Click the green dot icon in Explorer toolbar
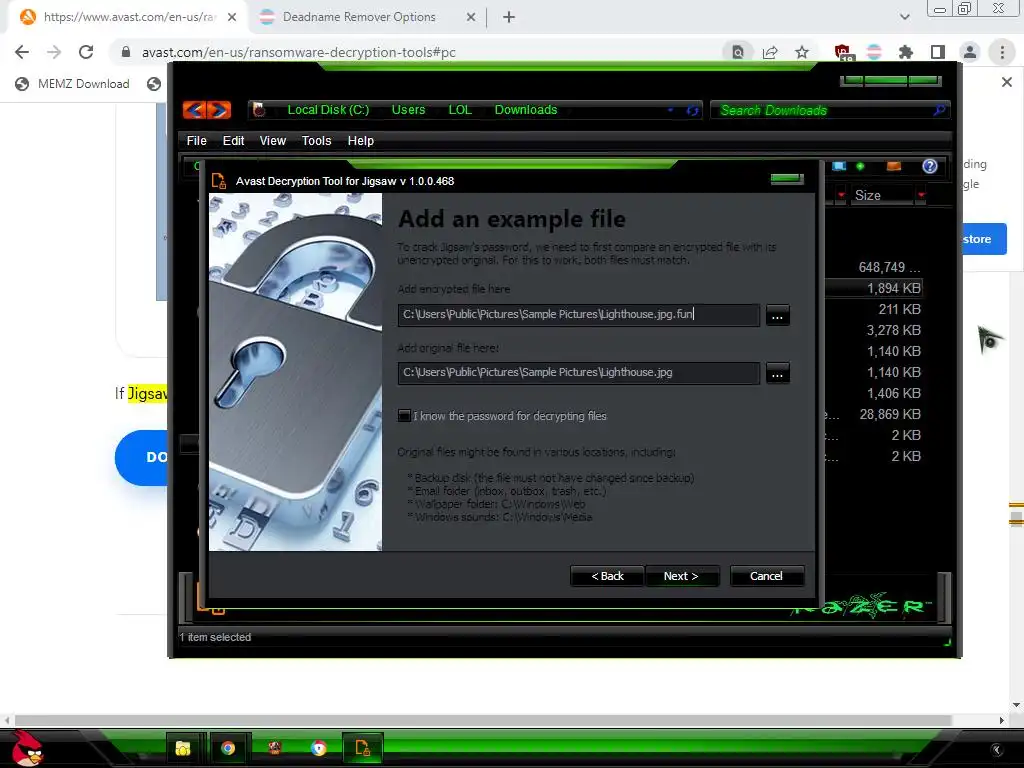Screen dimensions: 1024x768 [861, 166]
